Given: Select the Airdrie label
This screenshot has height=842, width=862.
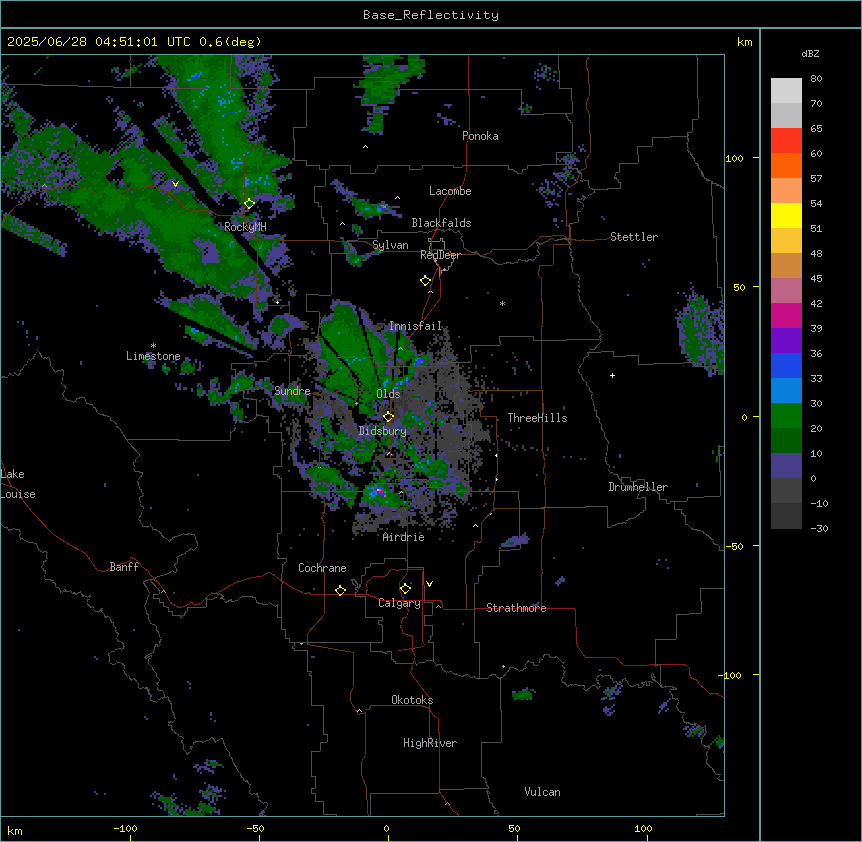Looking at the screenshot, I should point(404,537).
